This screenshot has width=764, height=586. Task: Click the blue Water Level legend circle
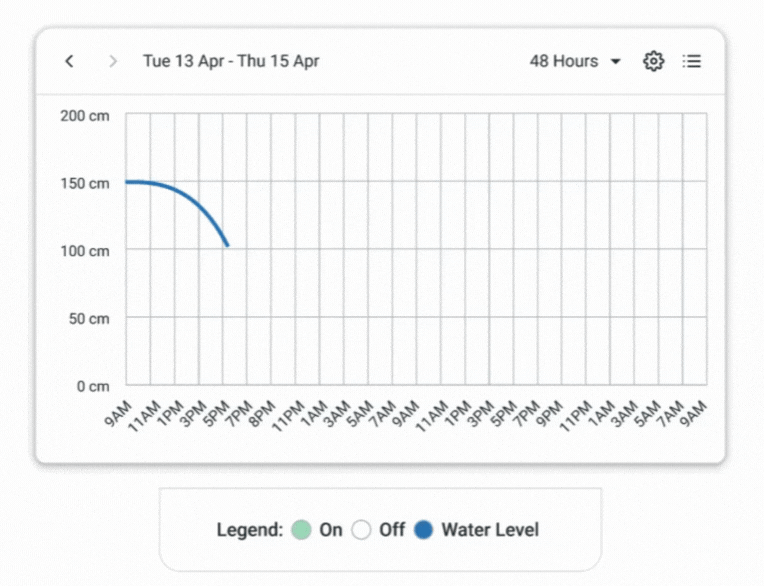pos(424,530)
